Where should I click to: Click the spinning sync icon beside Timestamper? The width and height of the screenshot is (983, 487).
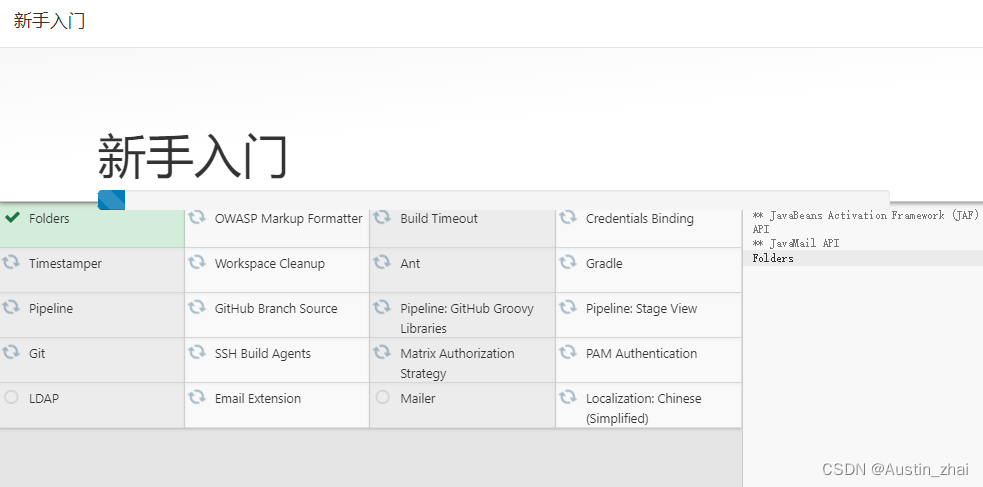[12, 263]
